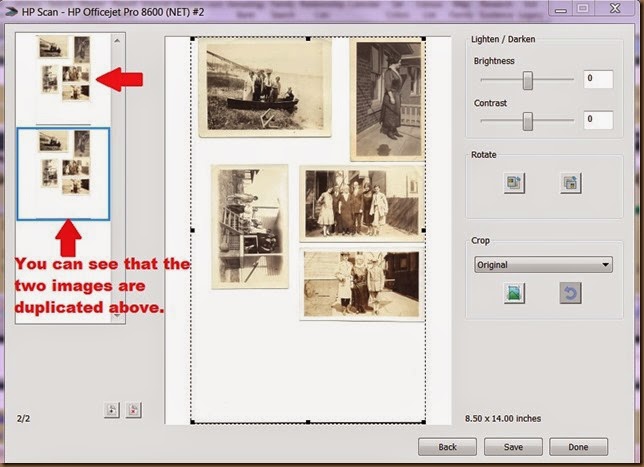Image resolution: width=644 pixels, height=467 pixels.
Task: Click the HP Scan icon in the title bar
Action: pyautogui.click(x=11, y=12)
